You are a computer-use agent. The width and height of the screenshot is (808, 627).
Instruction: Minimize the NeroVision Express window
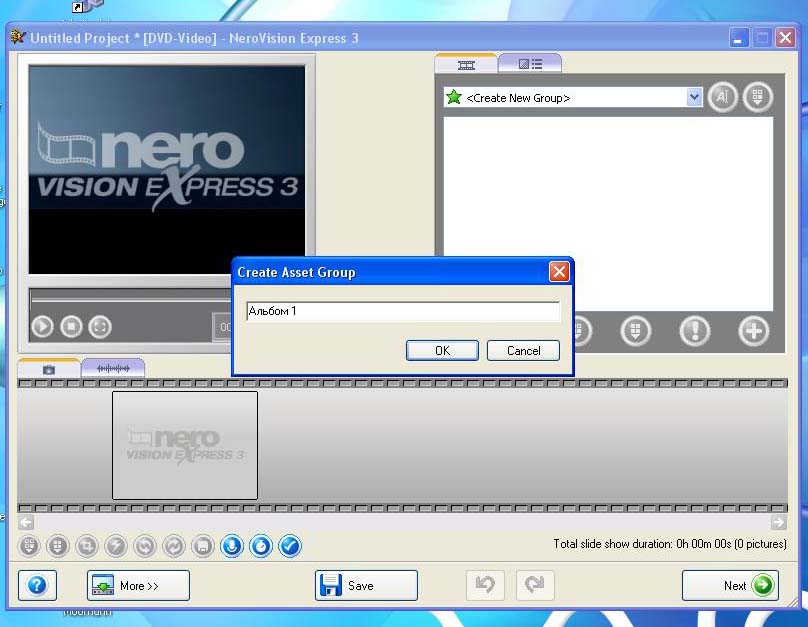click(738, 38)
